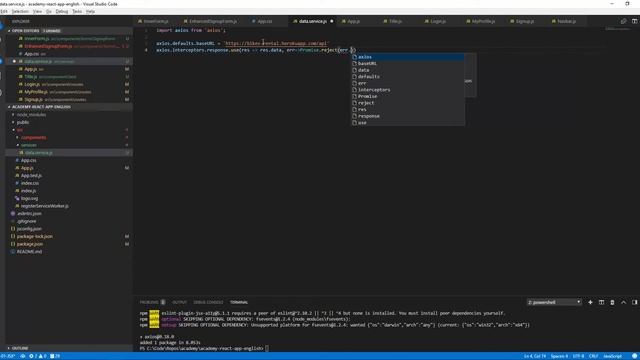Switch to the App.css editor tab
Screen dimensions: 640x360
pyautogui.click(x=264, y=21)
